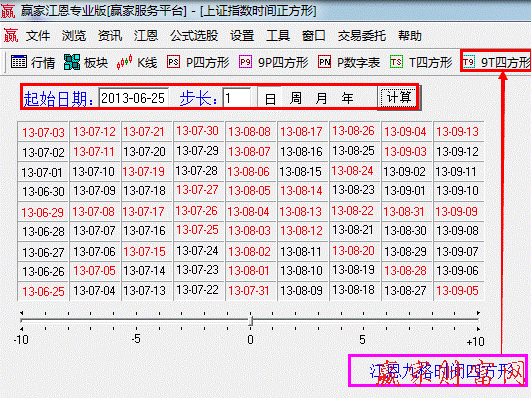Open the 窗口 menu
The height and width of the screenshot is (398, 531).
click(x=314, y=35)
